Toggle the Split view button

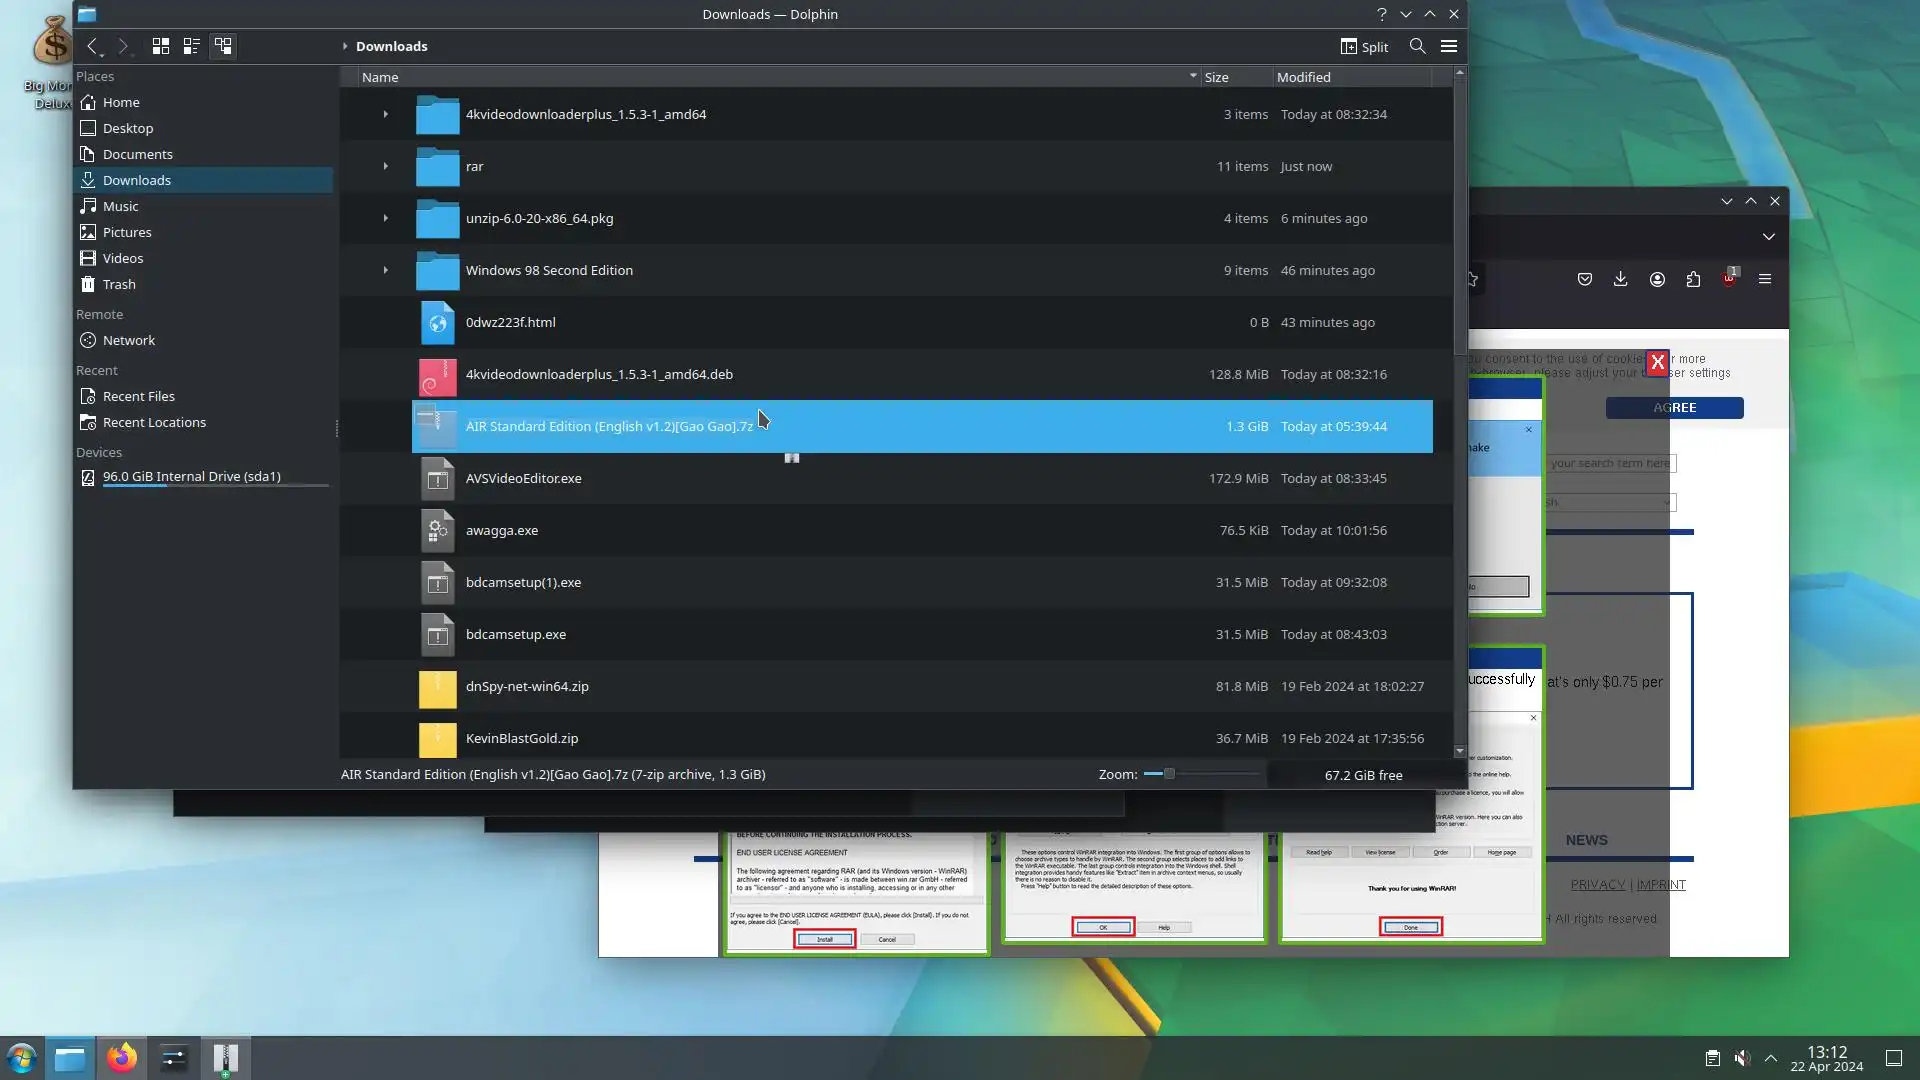[1364, 46]
